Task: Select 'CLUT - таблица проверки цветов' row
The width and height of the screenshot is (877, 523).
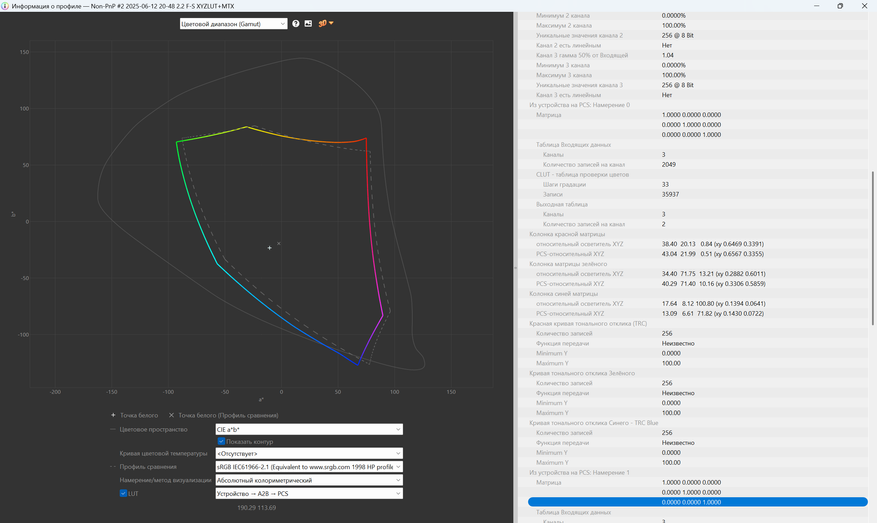Action: [580, 174]
